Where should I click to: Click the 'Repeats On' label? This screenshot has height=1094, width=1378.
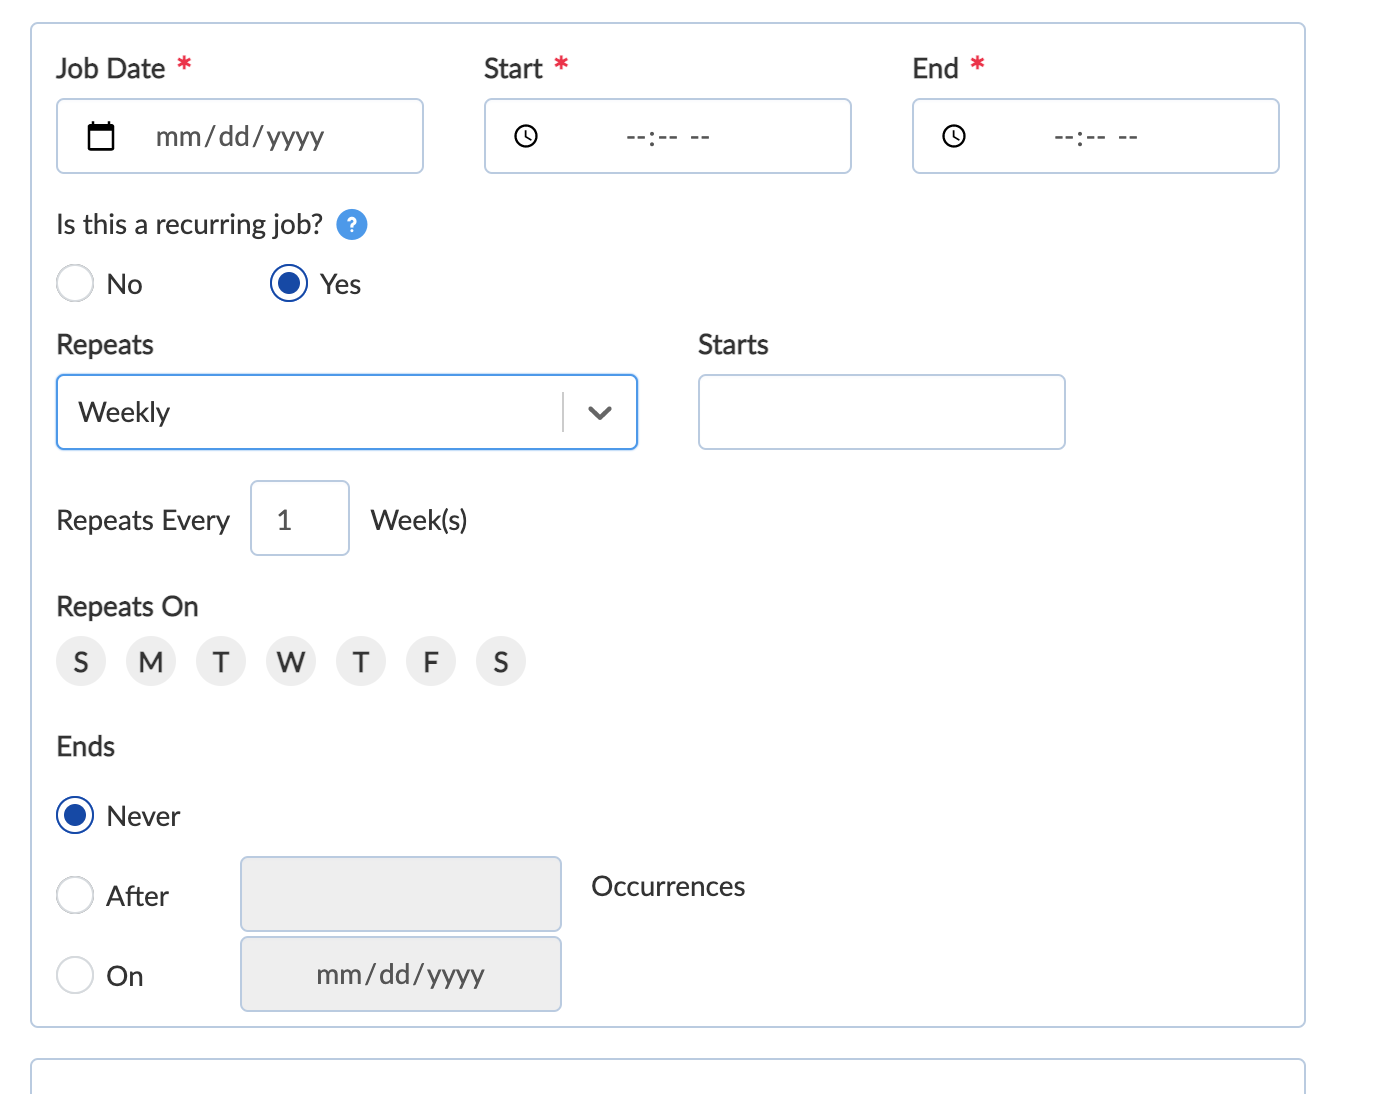pyautogui.click(x=127, y=606)
